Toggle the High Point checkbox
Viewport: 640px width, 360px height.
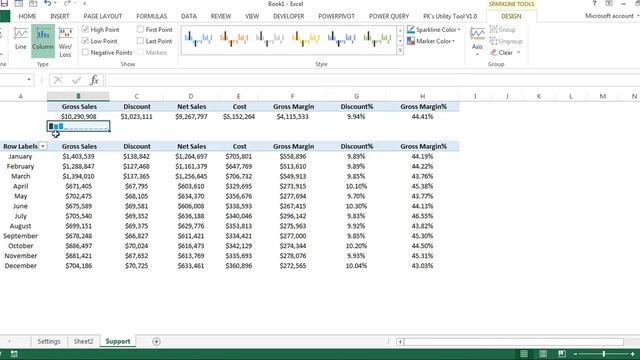pyautogui.click(x=85, y=29)
